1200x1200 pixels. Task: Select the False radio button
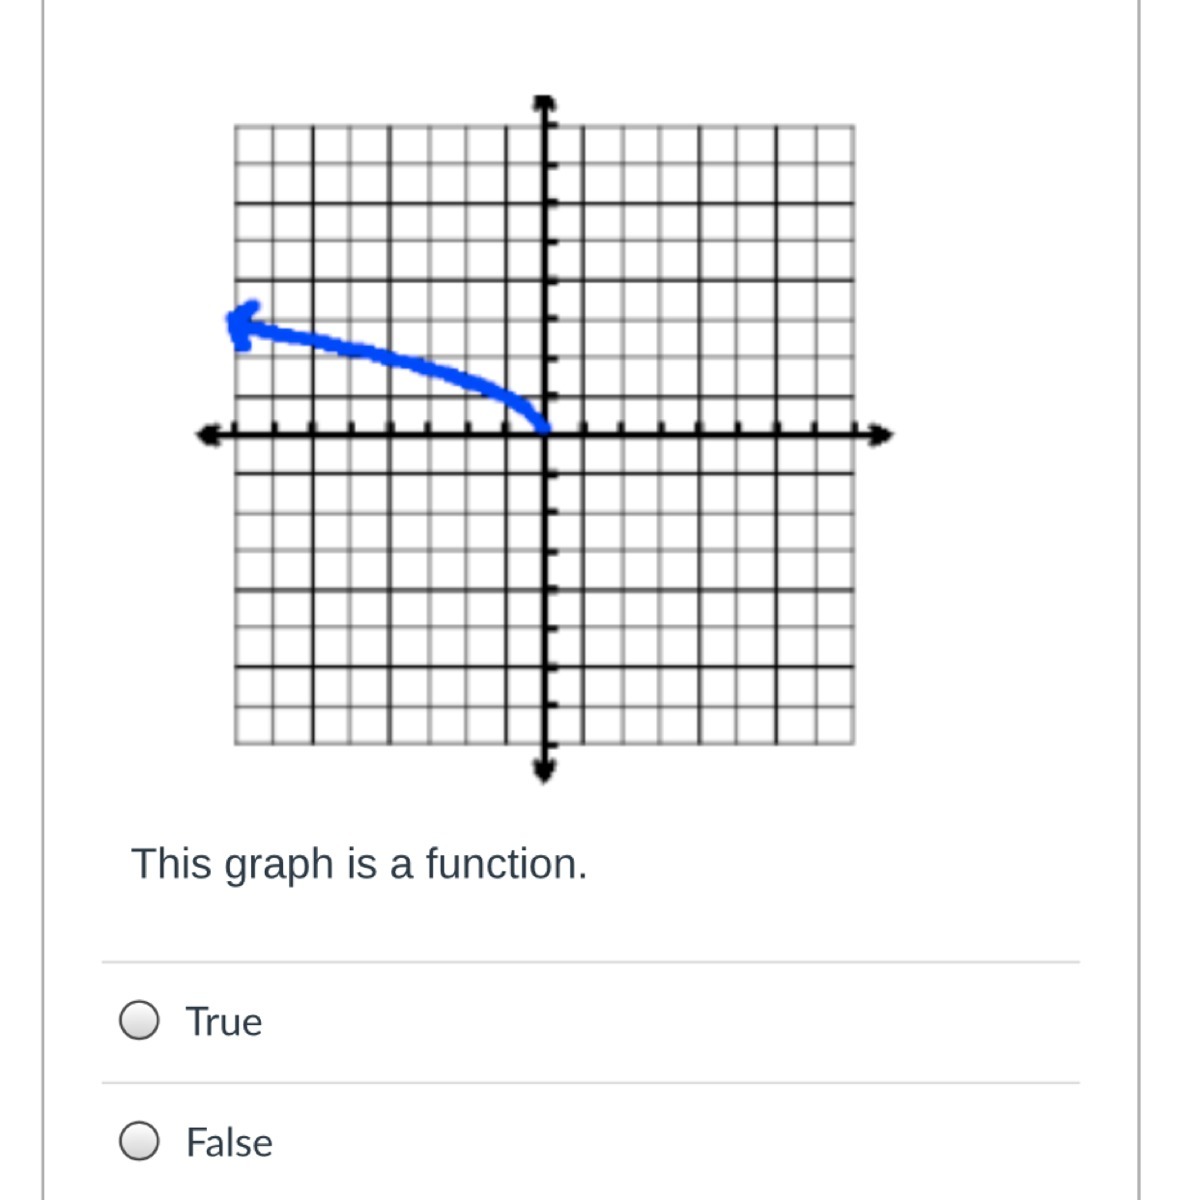coord(139,1141)
